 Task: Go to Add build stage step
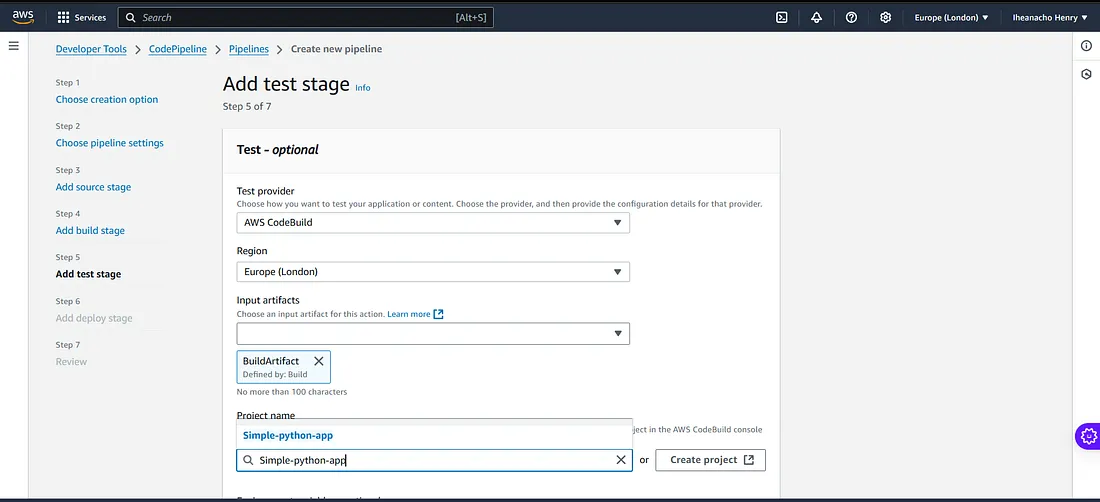pos(90,231)
